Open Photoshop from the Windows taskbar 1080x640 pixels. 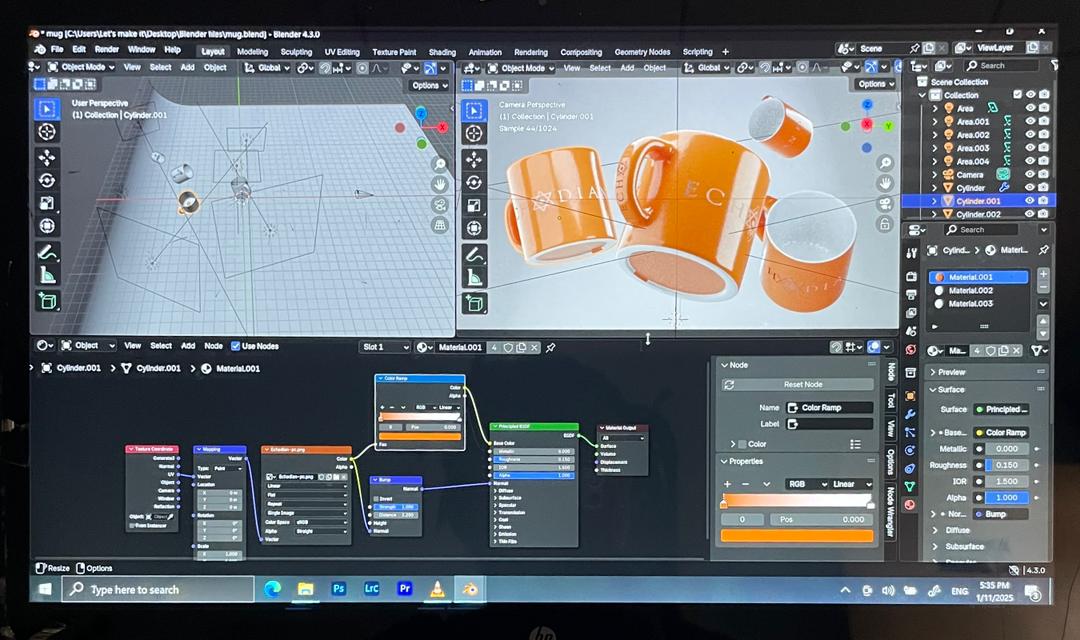(x=338, y=589)
